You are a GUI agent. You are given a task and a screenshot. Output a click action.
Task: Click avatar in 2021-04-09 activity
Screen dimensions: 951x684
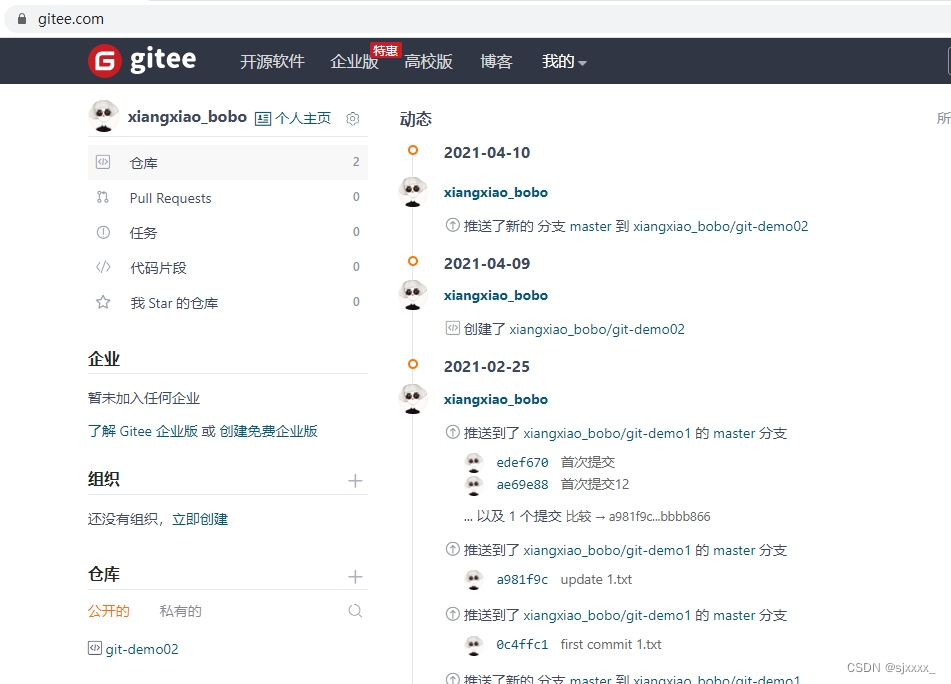(x=413, y=295)
